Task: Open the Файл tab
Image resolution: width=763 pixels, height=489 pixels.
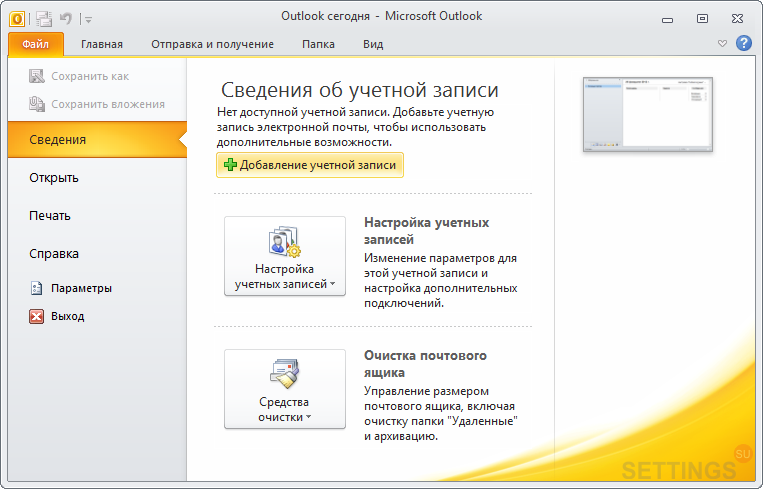Action: 36,44
